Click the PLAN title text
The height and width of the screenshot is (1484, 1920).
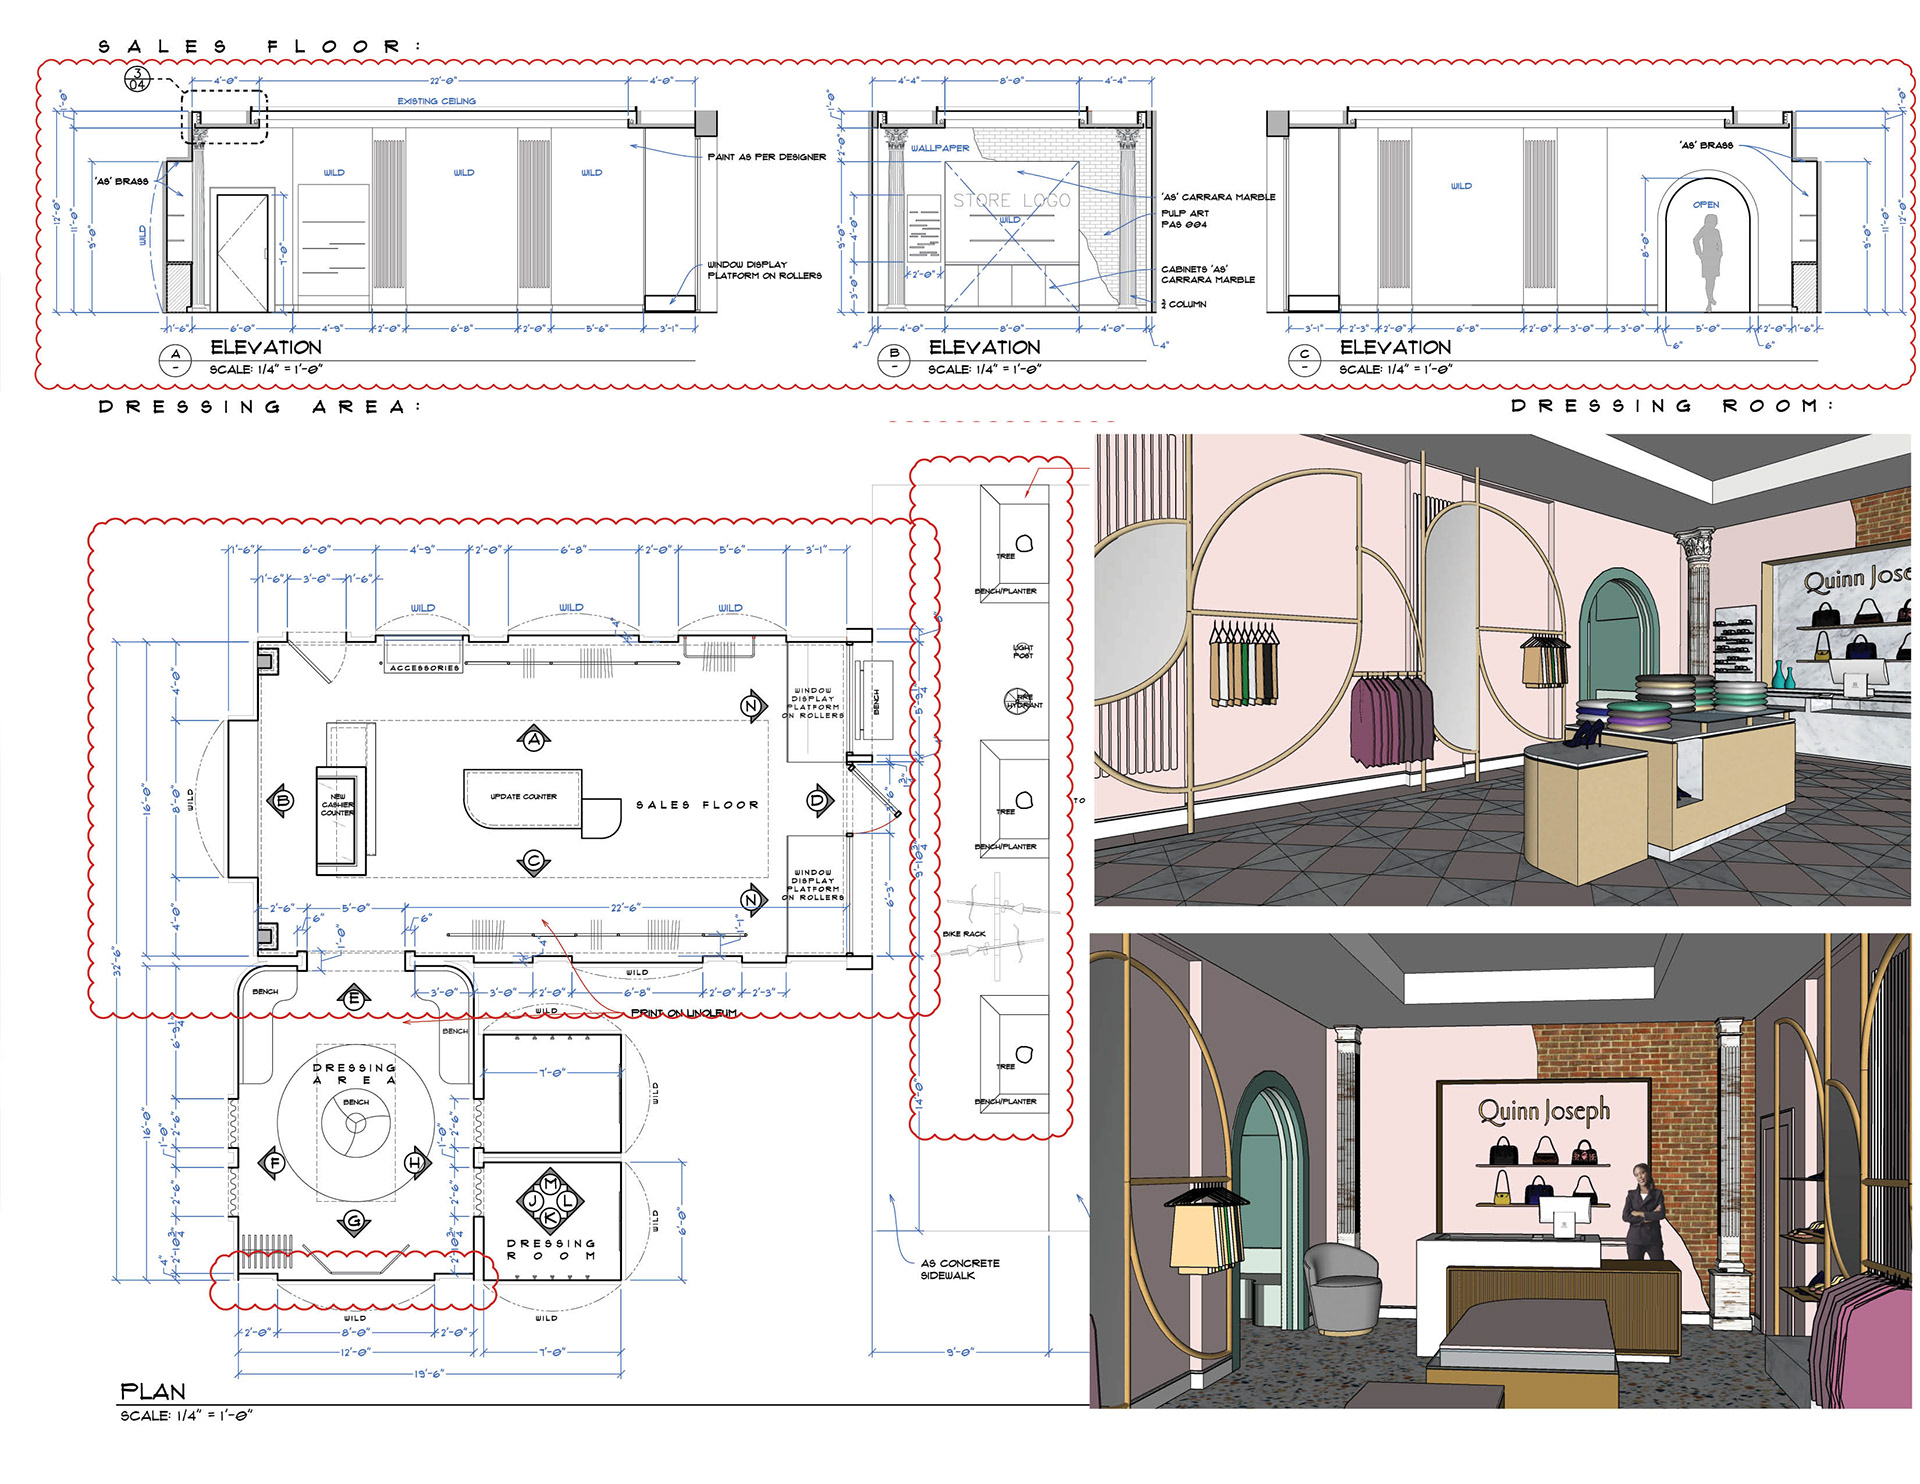[153, 1391]
